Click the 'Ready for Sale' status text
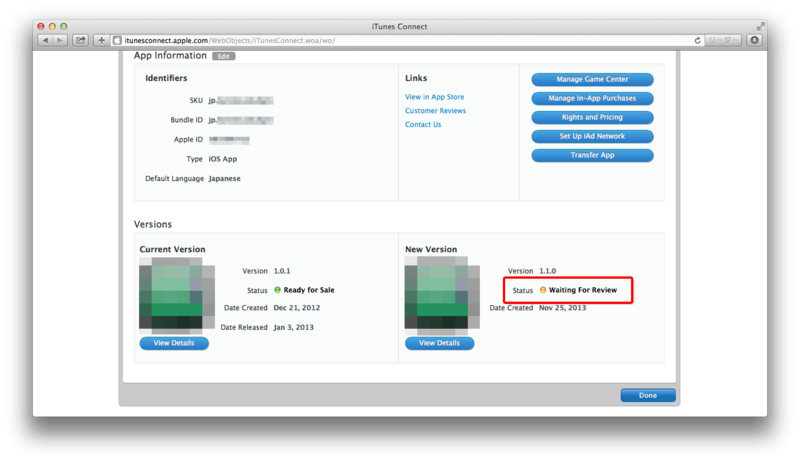This screenshot has width=800, height=462. click(309, 290)
